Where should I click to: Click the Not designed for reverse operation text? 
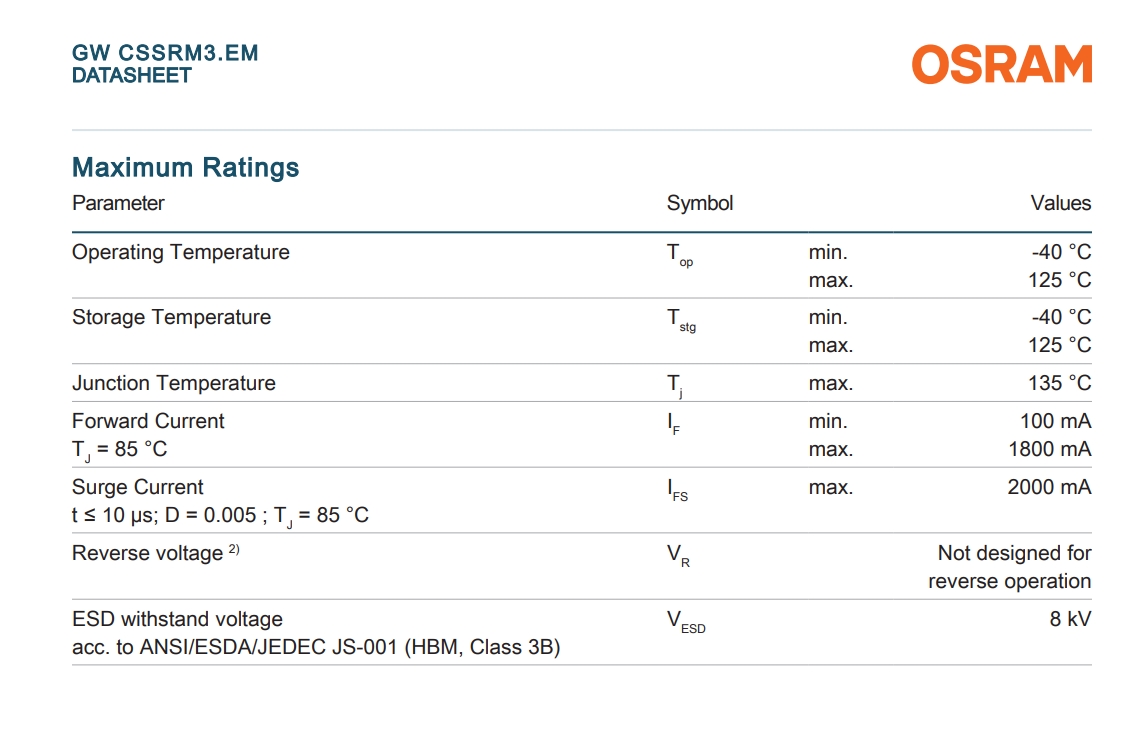(x=1012, y=567)
